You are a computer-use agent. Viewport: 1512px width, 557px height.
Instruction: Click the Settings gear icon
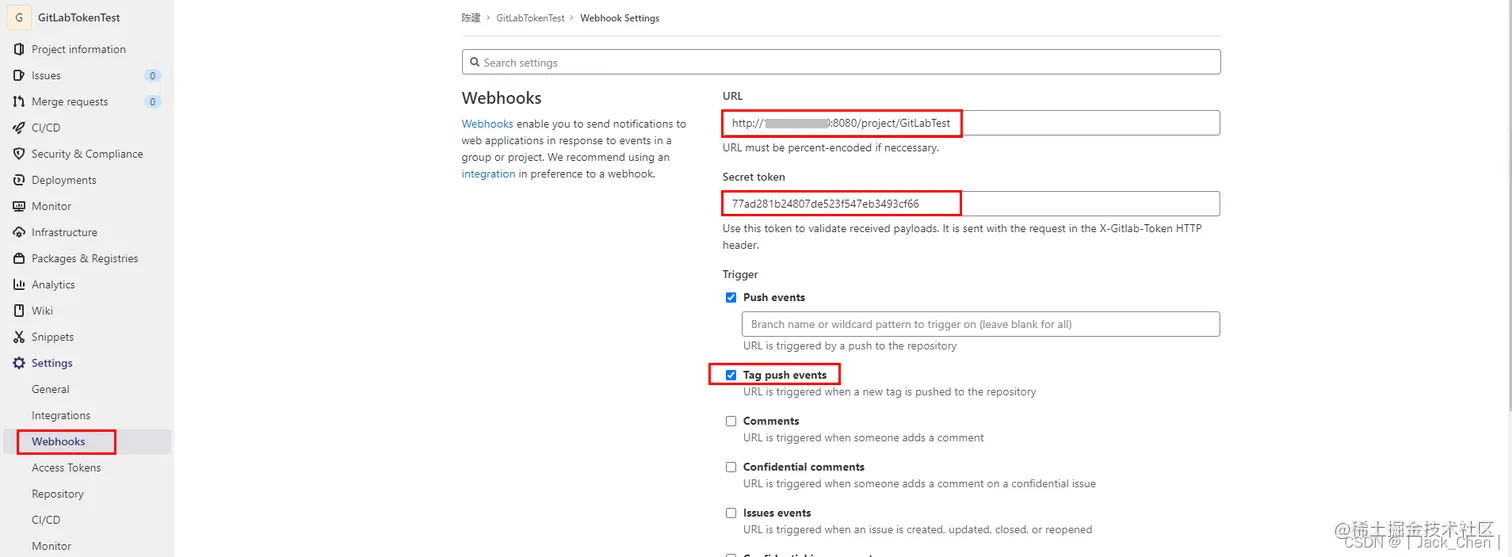tap(19, 363)
